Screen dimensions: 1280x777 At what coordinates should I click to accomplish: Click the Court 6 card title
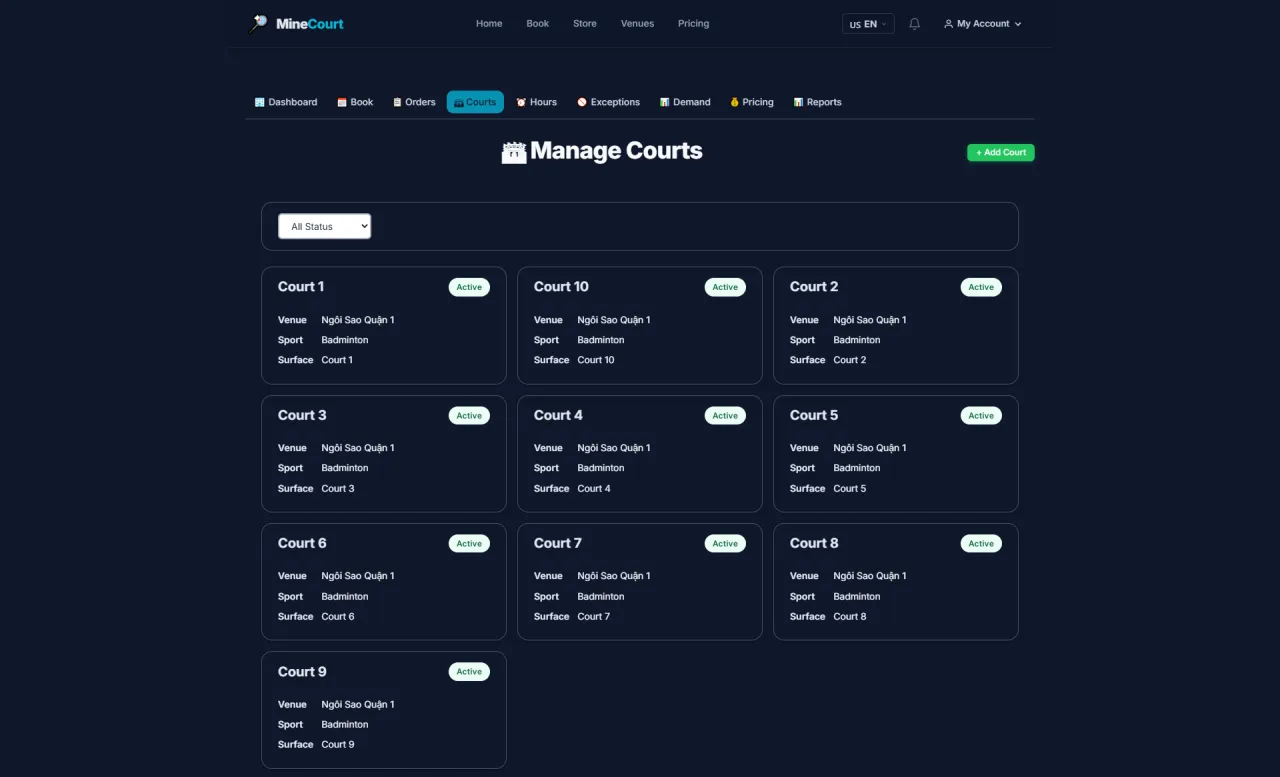click(302, 543)
